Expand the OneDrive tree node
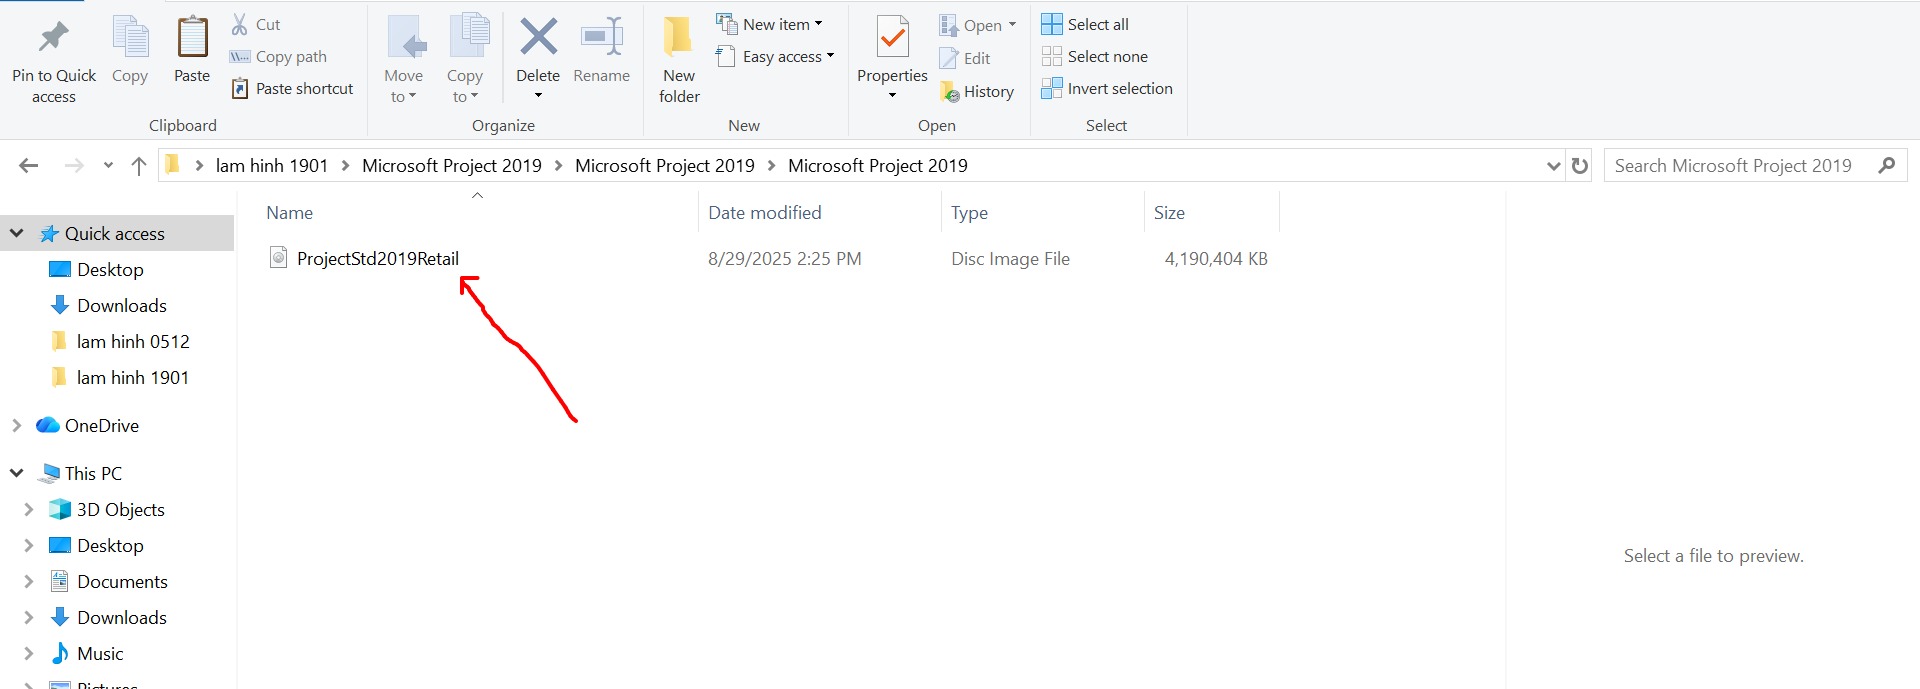Image resolution: width=1920 pixels, height=689 pixels. (x=16, y=426)
